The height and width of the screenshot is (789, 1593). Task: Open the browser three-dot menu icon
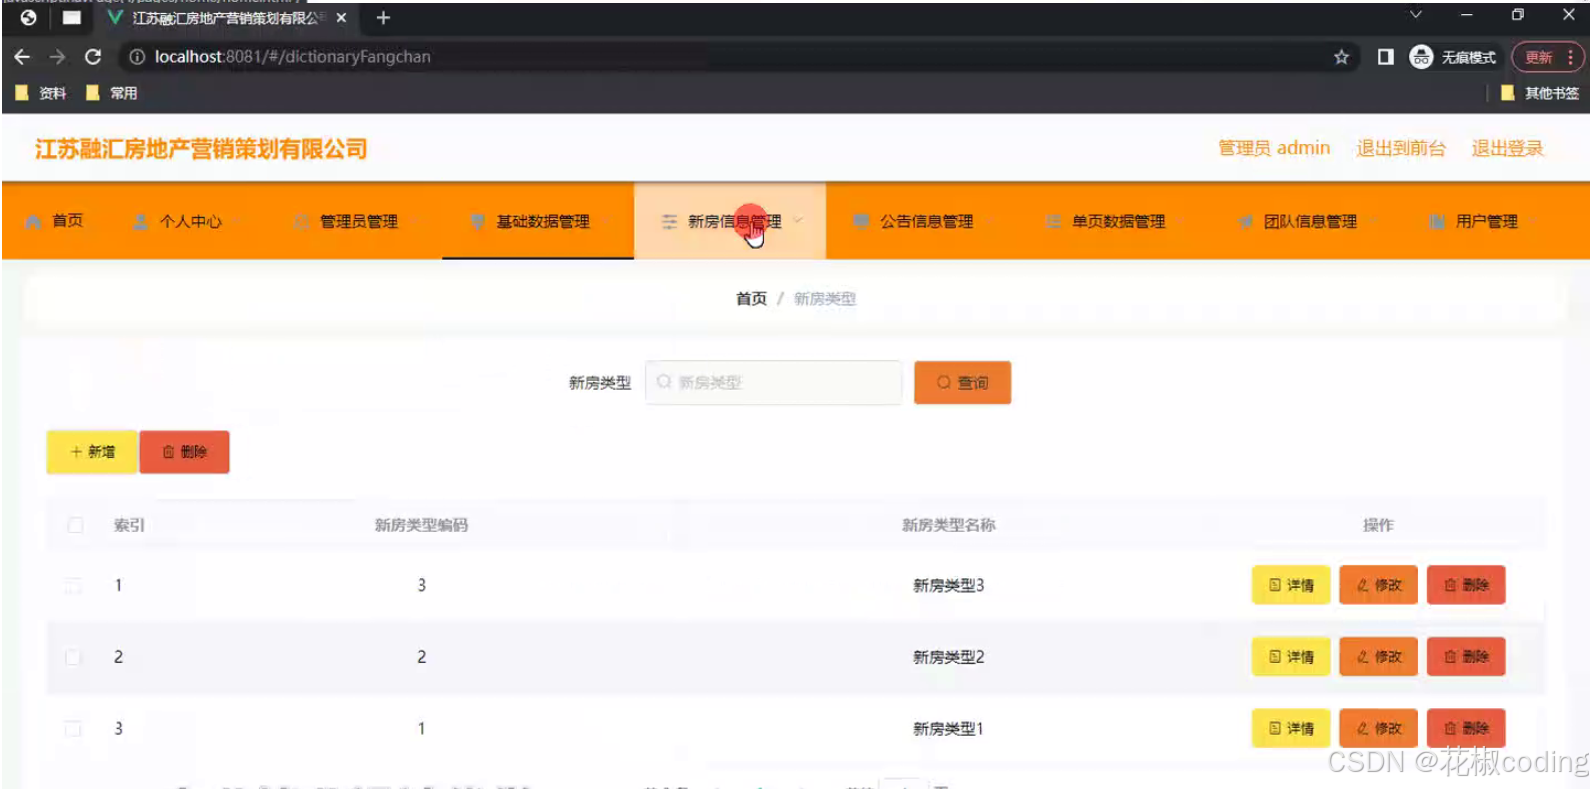[1570, 57]
